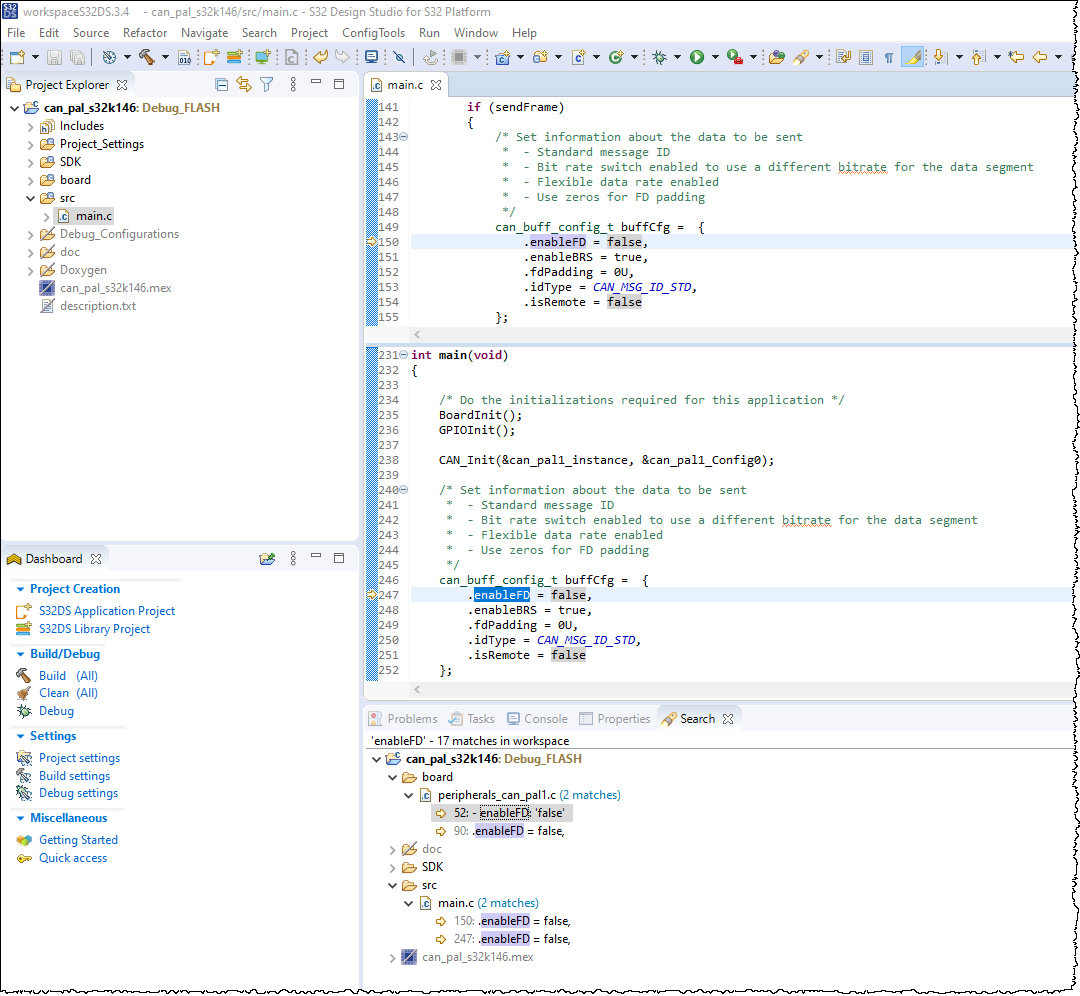Expand the SDK node in search results
This screenshot has height=996, width=1080.
(x=392, y=867)
